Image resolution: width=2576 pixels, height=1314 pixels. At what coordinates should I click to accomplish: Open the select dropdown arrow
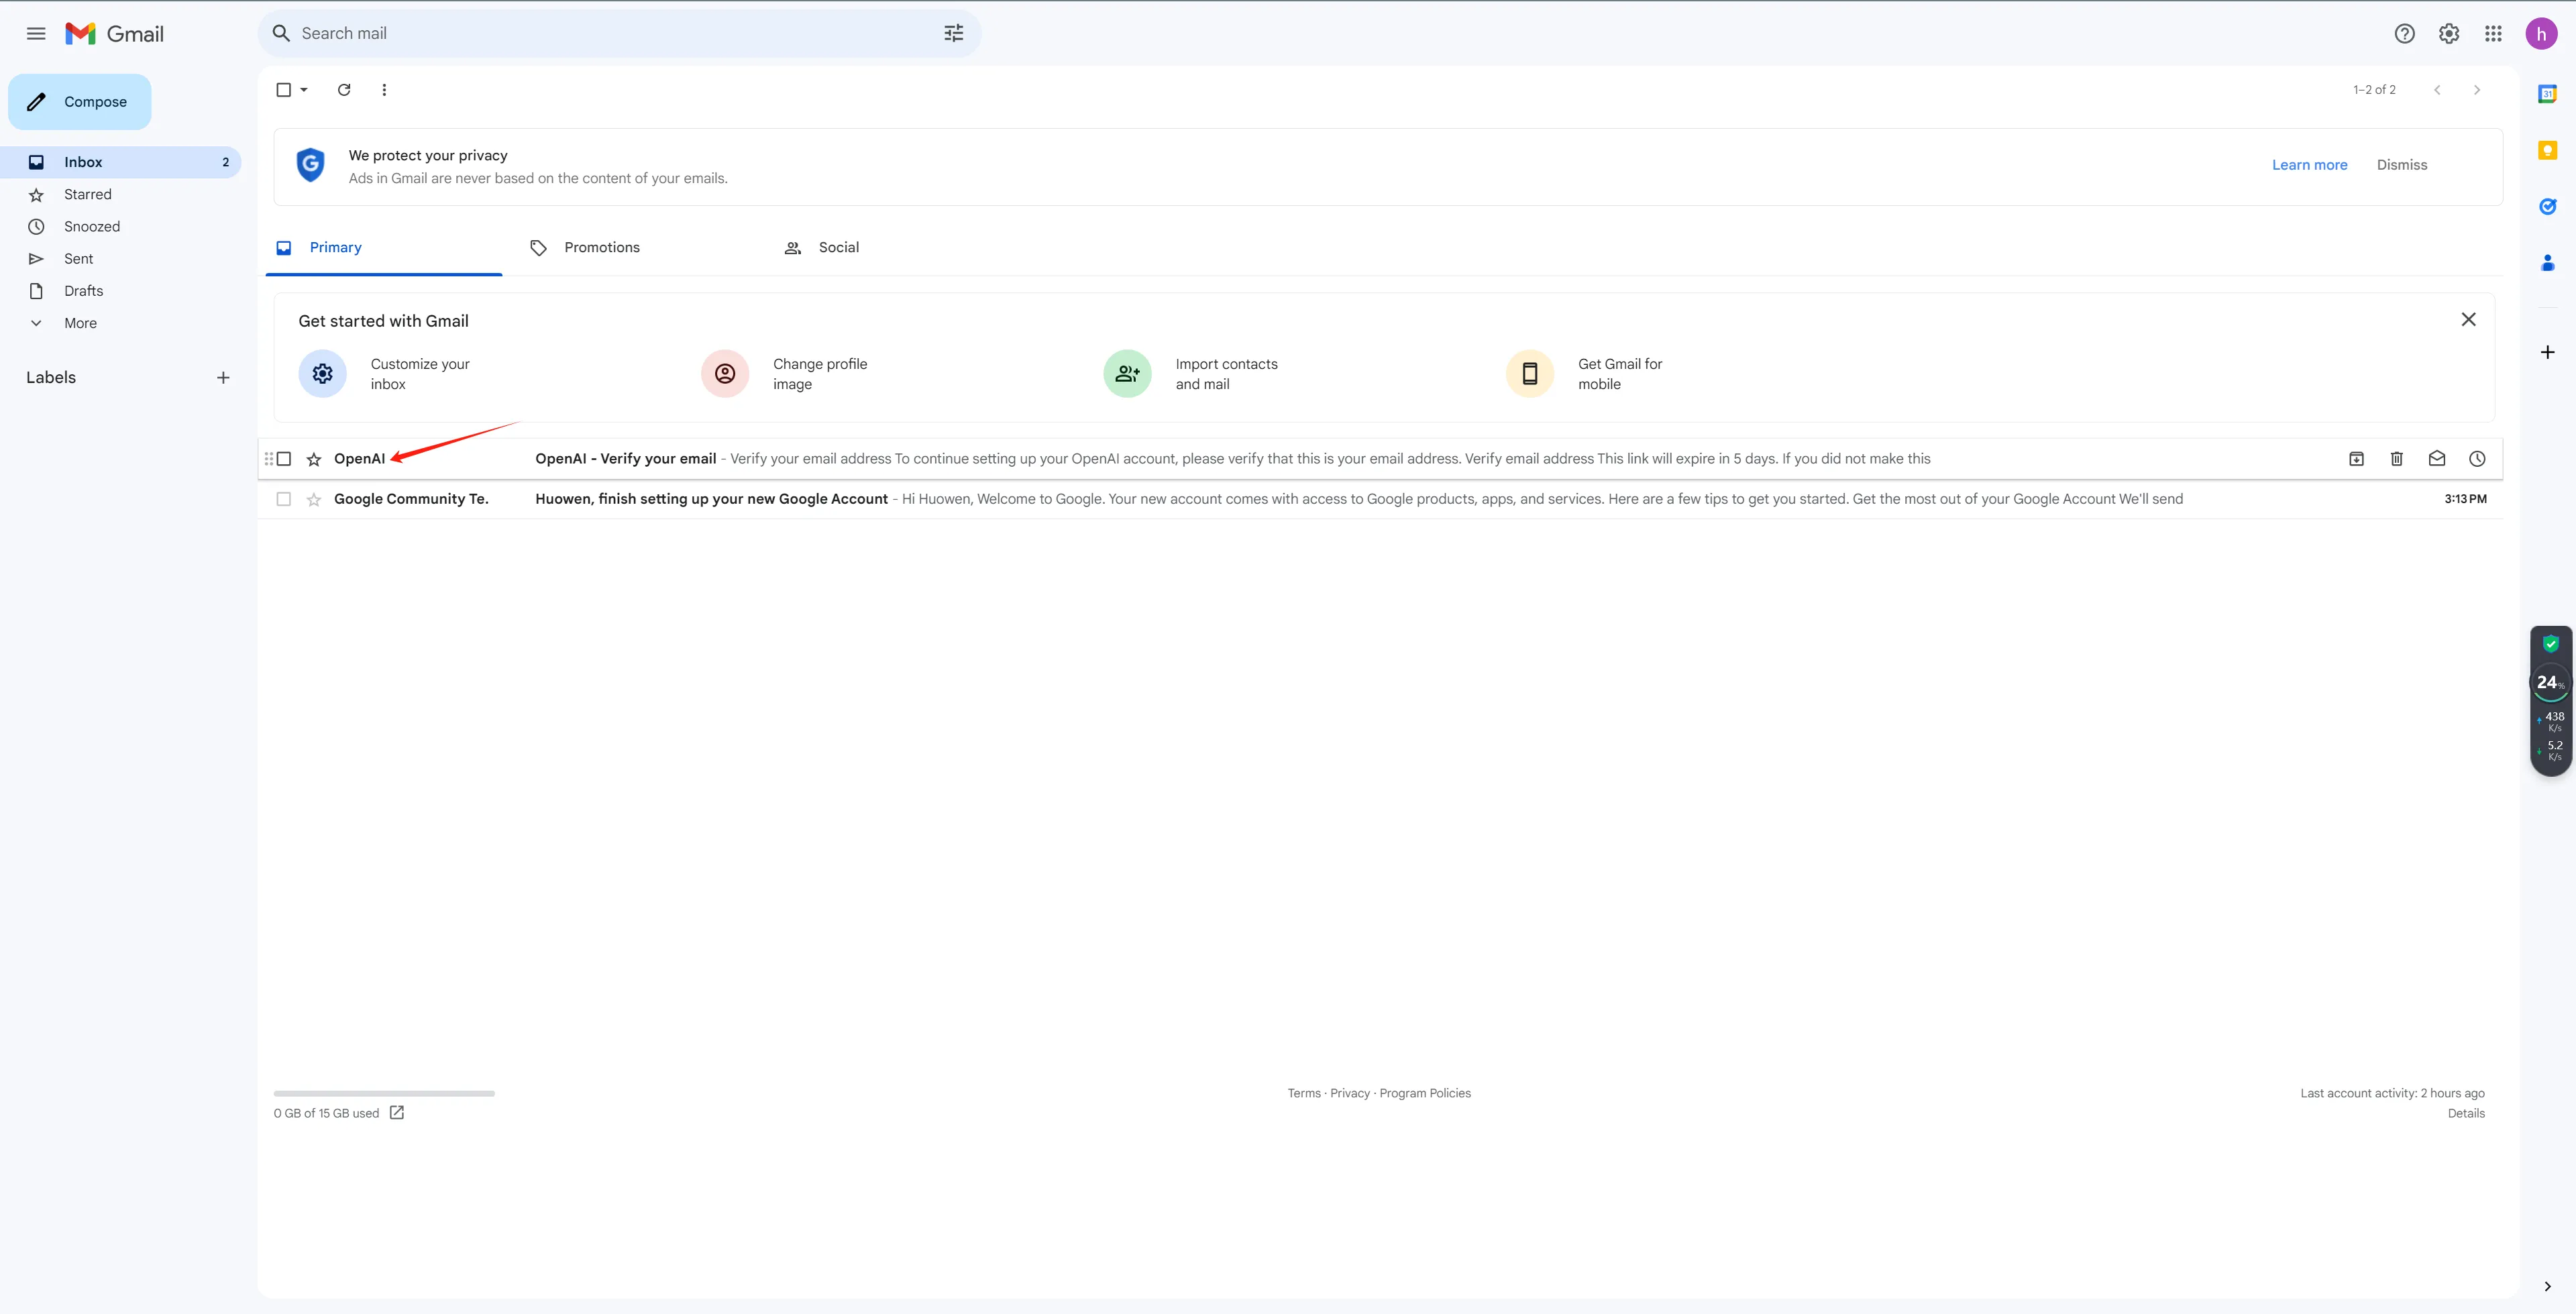304,90
